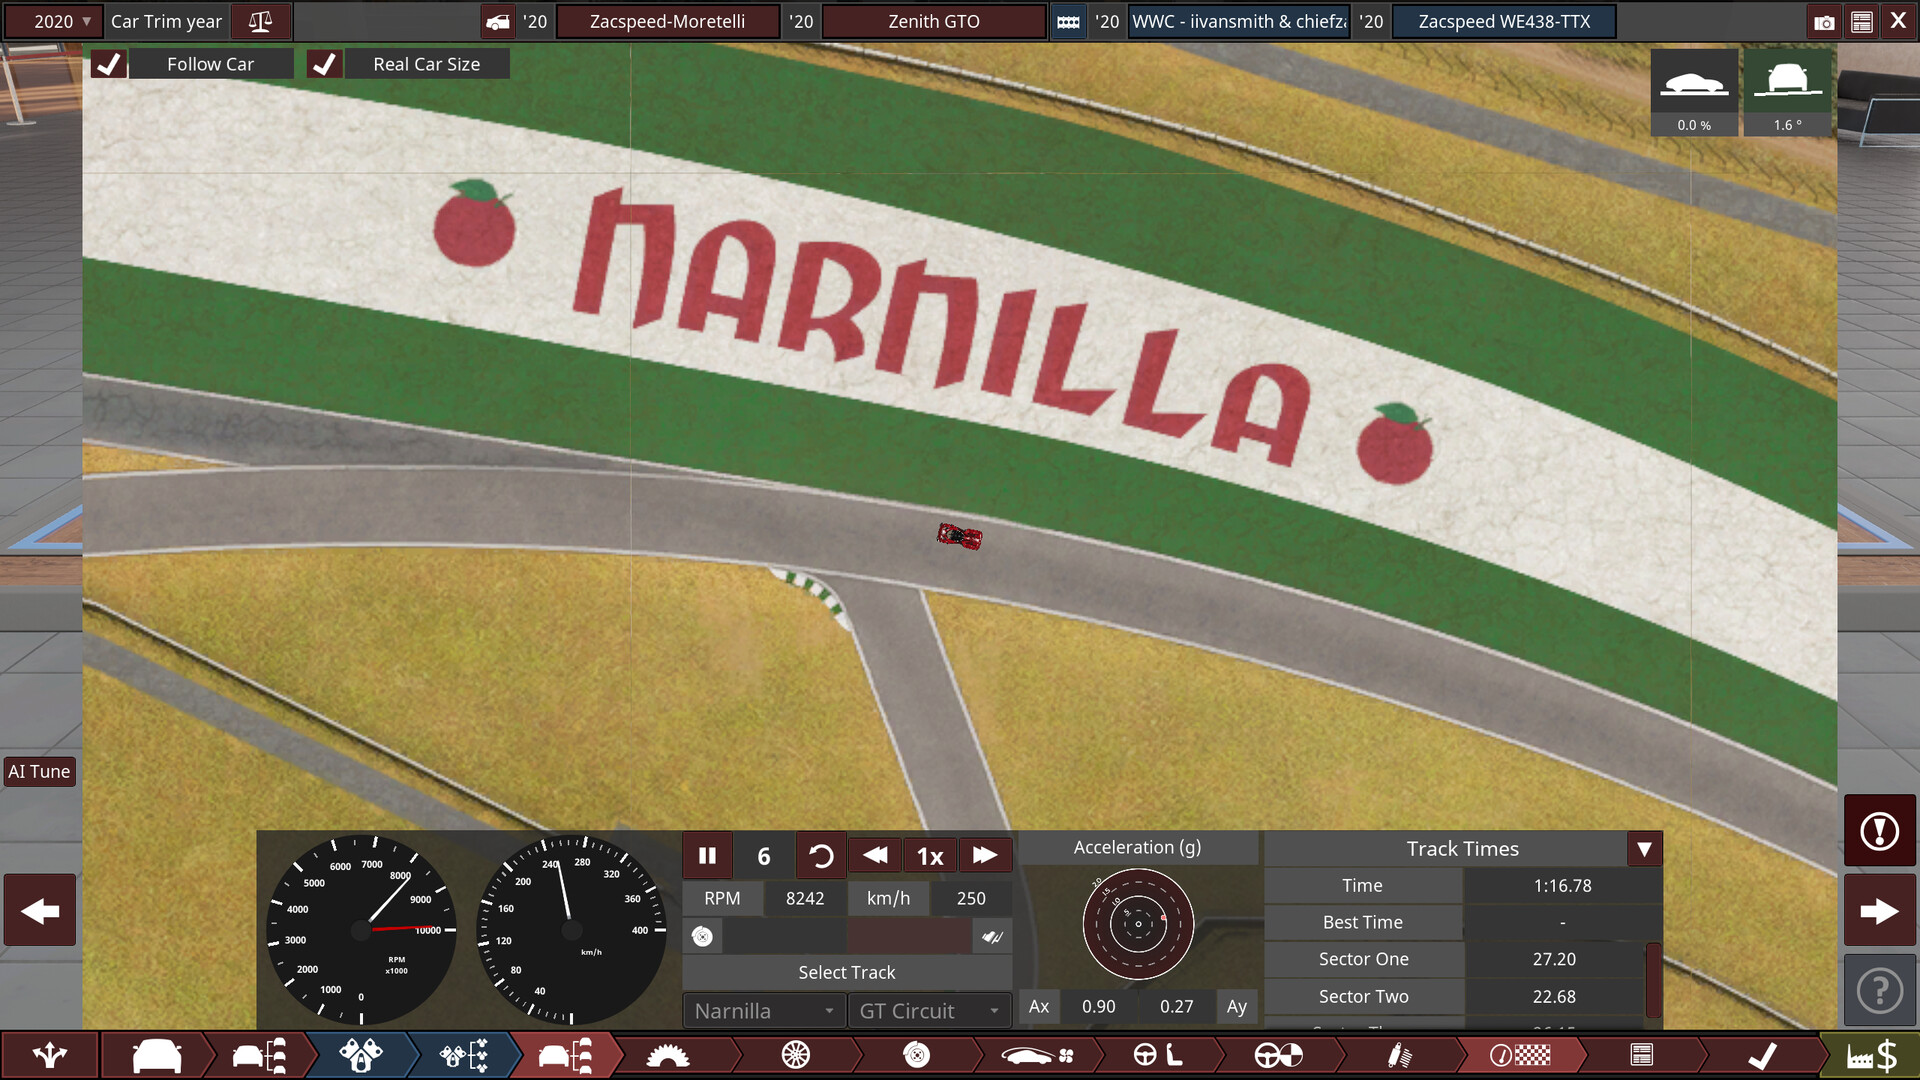
Task: Click the aerodynamics car icon
Action: coord(1035,1055)
